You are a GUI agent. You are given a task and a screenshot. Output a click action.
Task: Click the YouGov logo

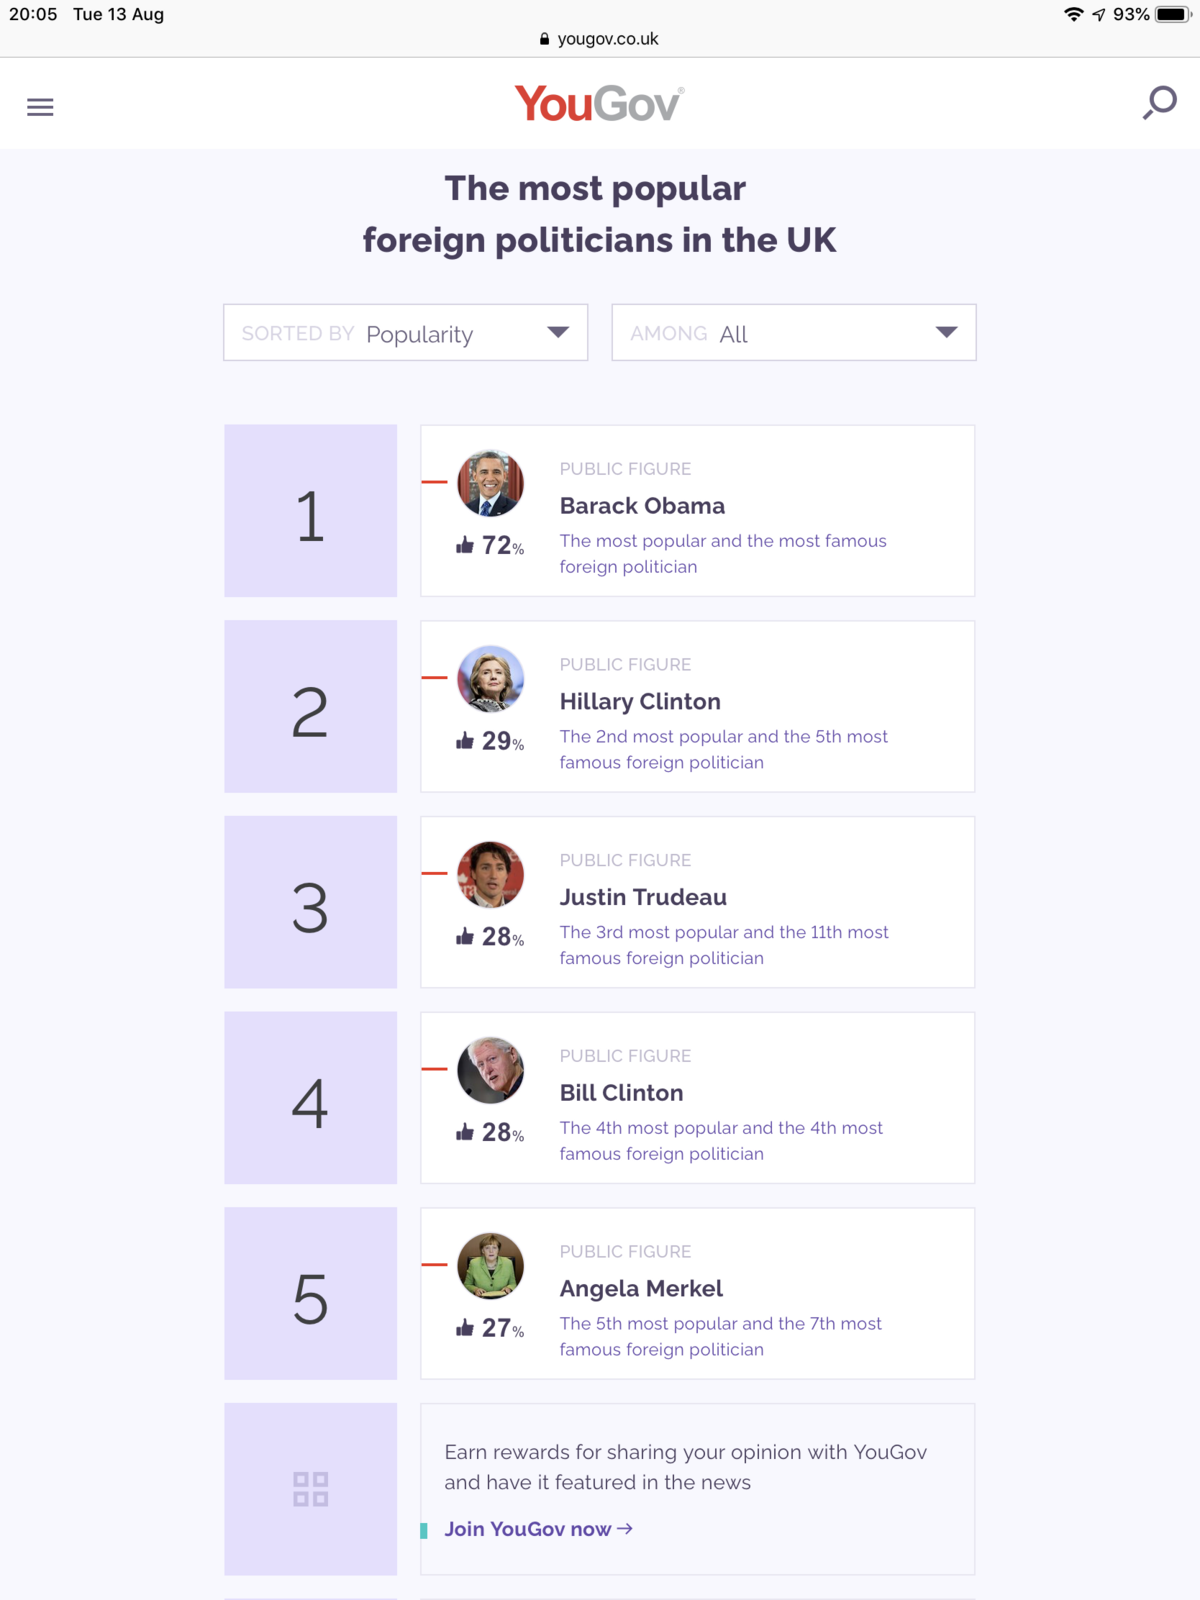click(x=599, y=104)
